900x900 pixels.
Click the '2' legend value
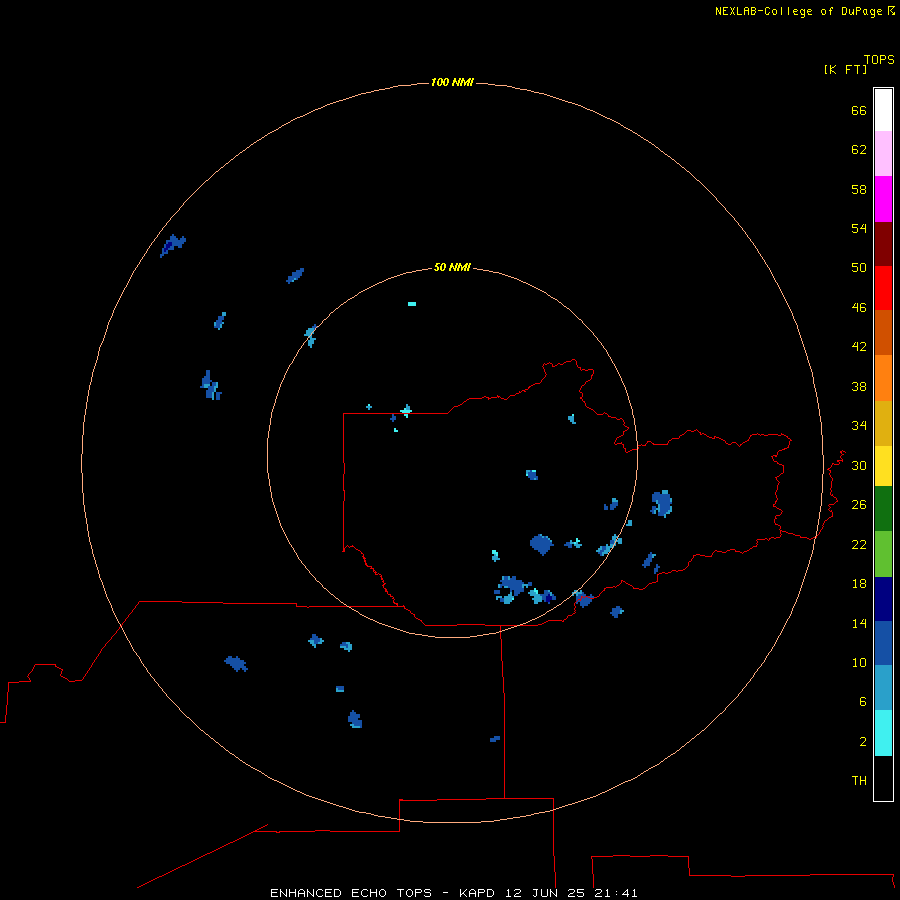pos(863,742)
